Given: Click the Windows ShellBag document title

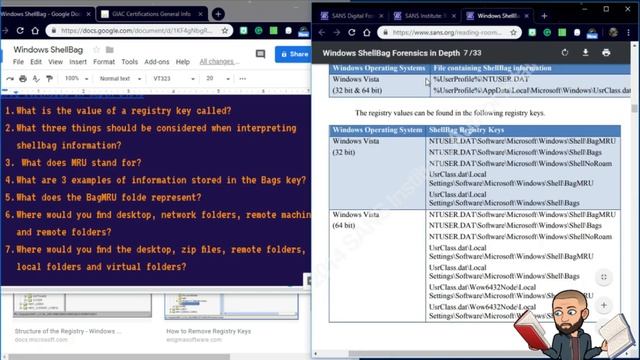Looking at the screenshot, I should [x=48, y=49].
